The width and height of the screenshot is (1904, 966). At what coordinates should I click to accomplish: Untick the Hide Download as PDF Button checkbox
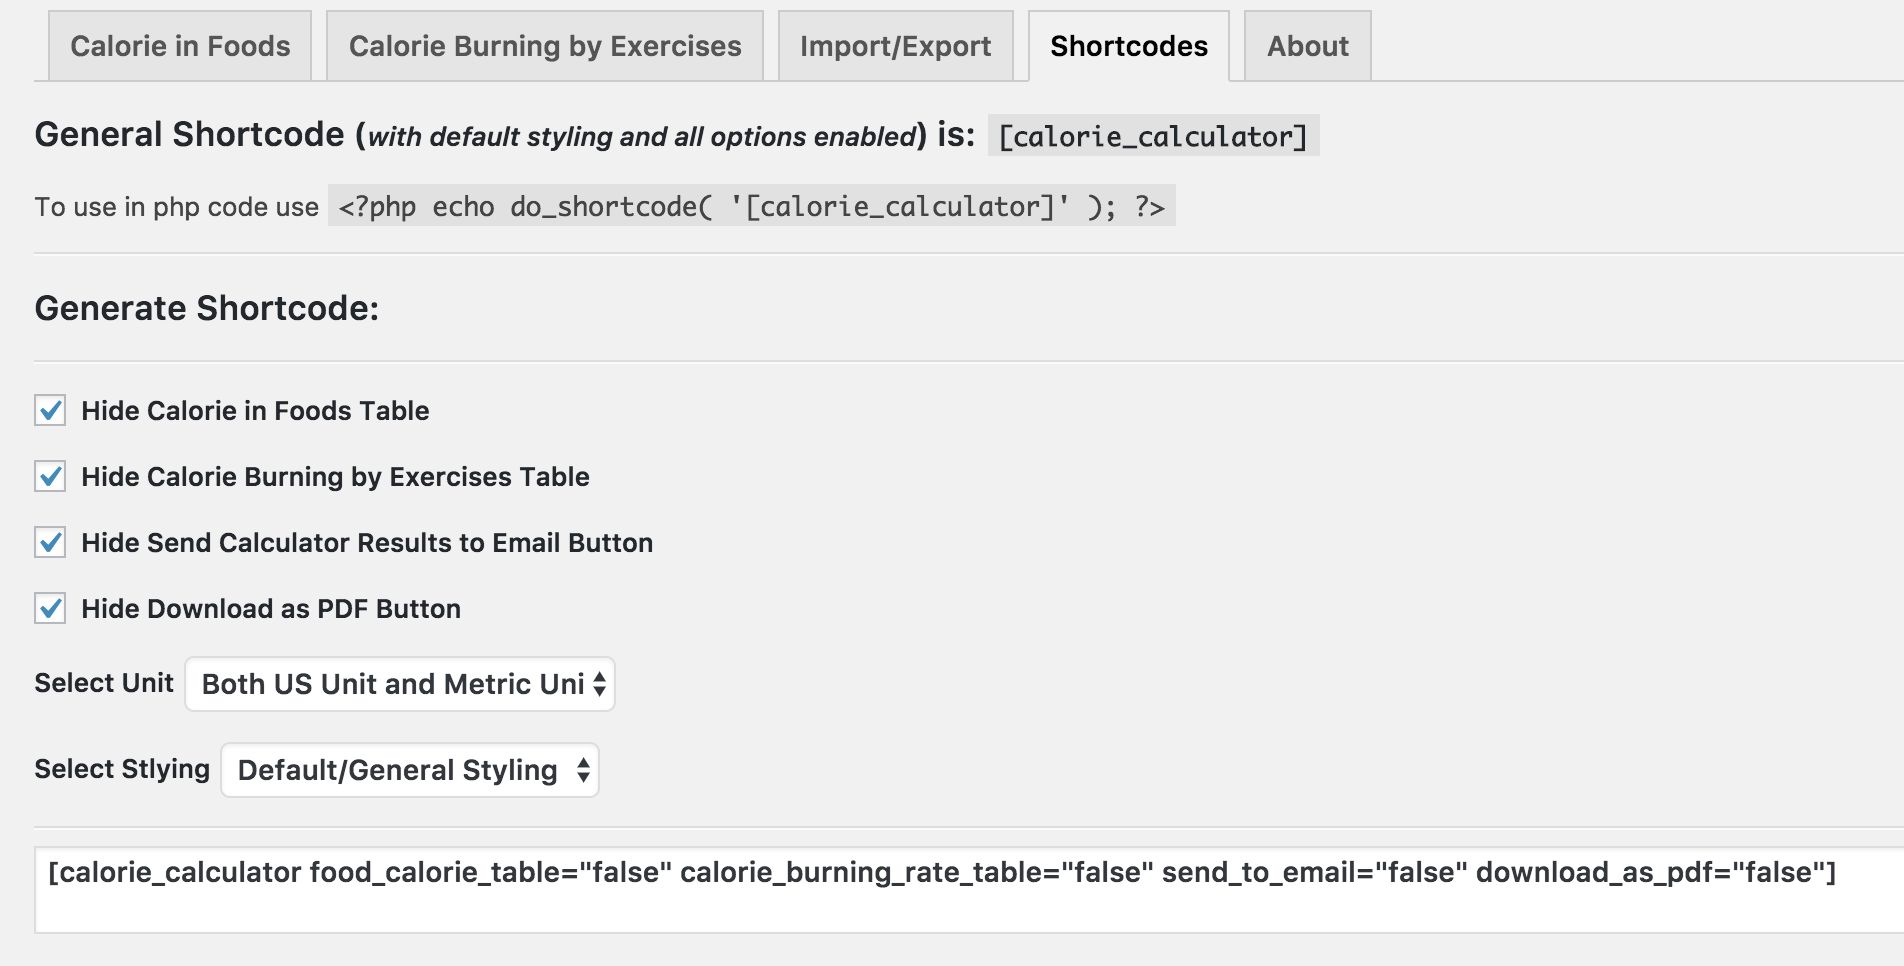(x=50, y=608)
